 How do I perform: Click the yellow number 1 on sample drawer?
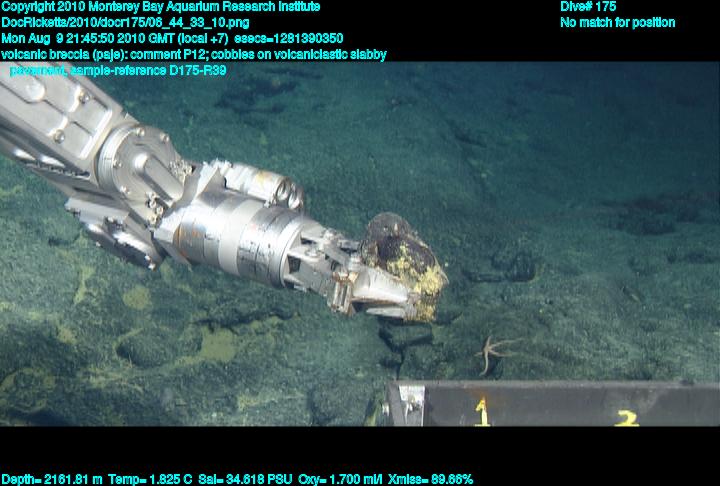[482, 412]
